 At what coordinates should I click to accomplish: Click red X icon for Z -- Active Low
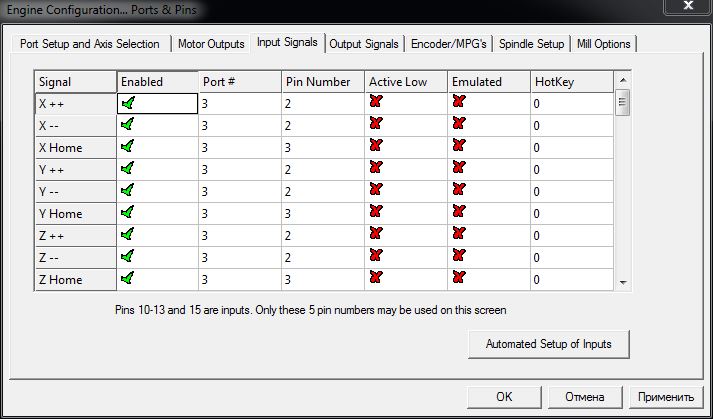pos(376,256)
